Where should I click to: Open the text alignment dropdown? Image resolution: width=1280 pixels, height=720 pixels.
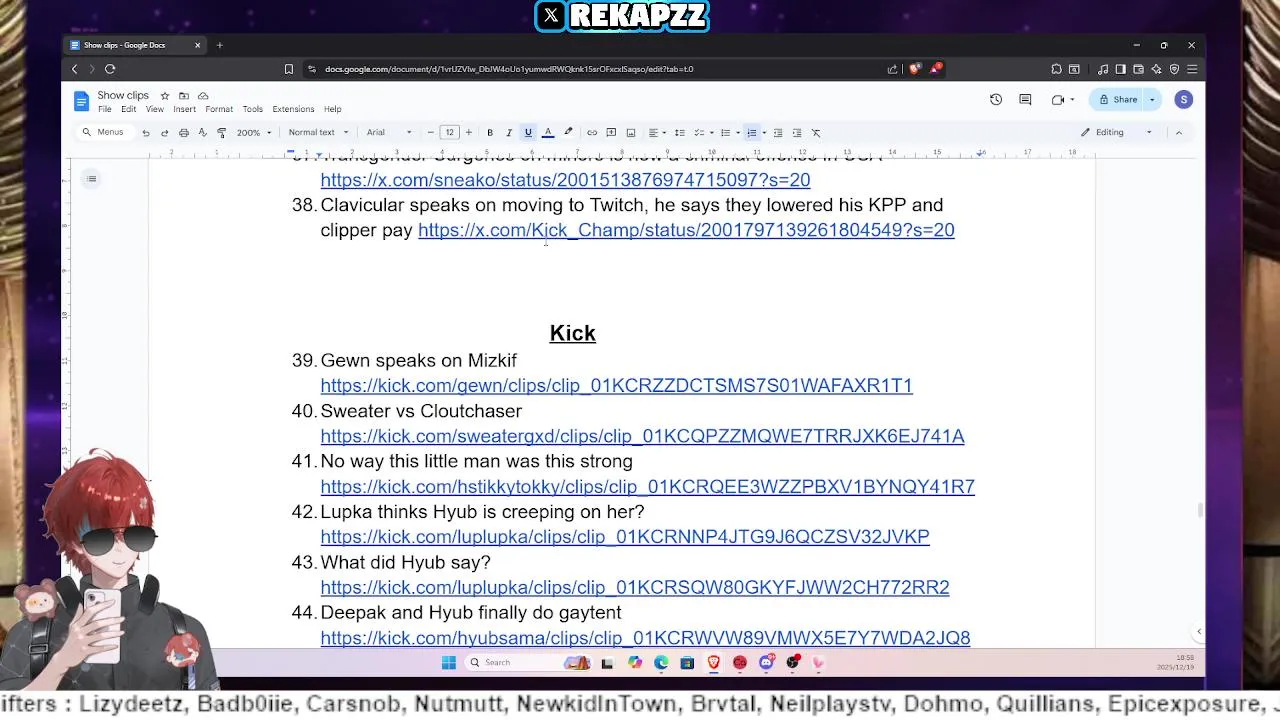(656, 133)
